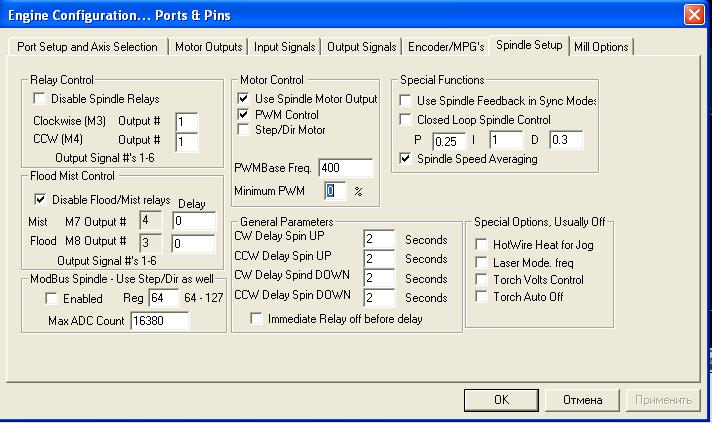
Task: Enable HotWire Heat for Jog
Action: (x=482, y=244)
